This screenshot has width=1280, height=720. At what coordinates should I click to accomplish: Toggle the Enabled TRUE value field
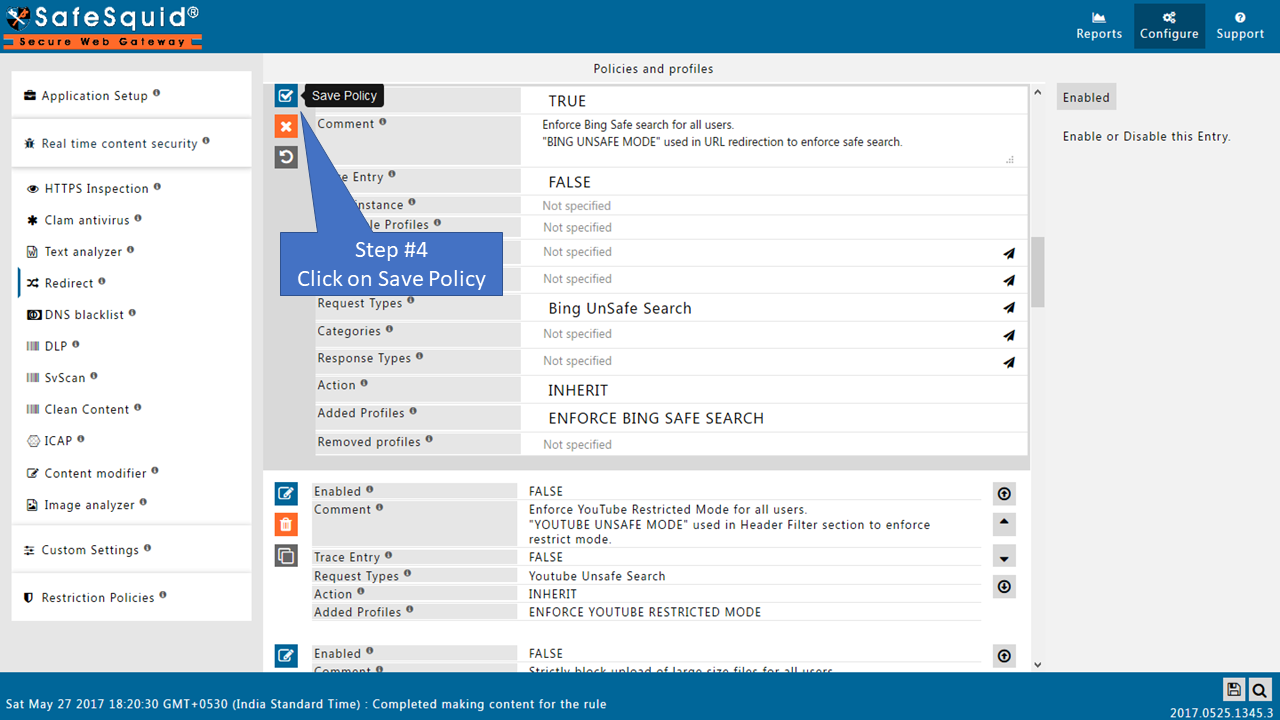click(773, 101)
